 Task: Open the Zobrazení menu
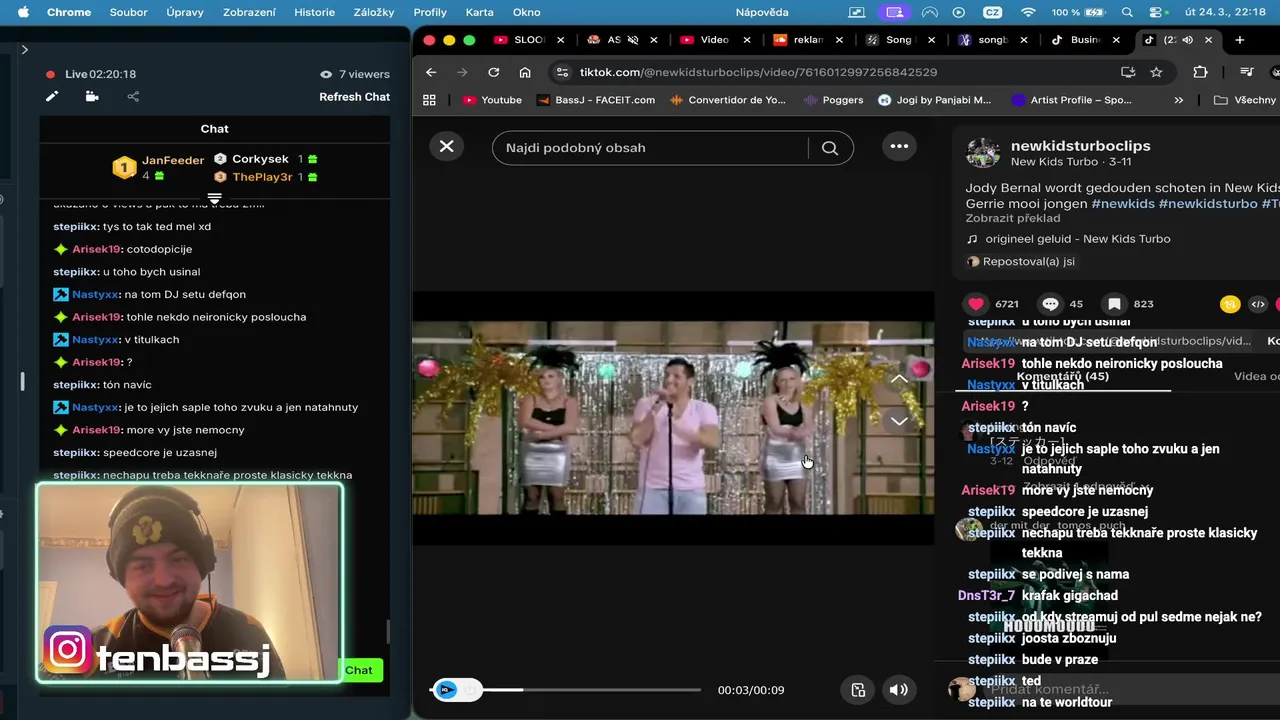(249, 12)
